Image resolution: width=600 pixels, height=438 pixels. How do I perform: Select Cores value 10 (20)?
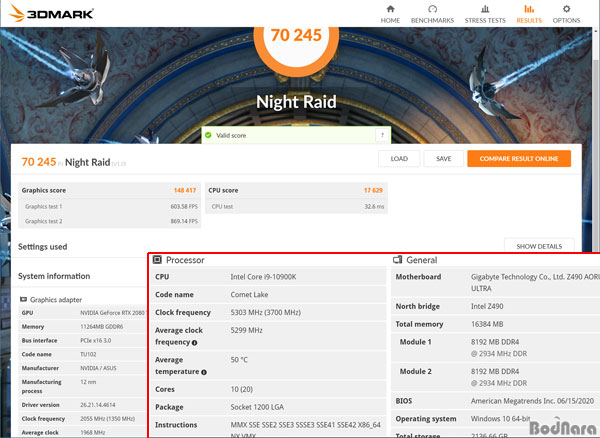tap(241, 389)
